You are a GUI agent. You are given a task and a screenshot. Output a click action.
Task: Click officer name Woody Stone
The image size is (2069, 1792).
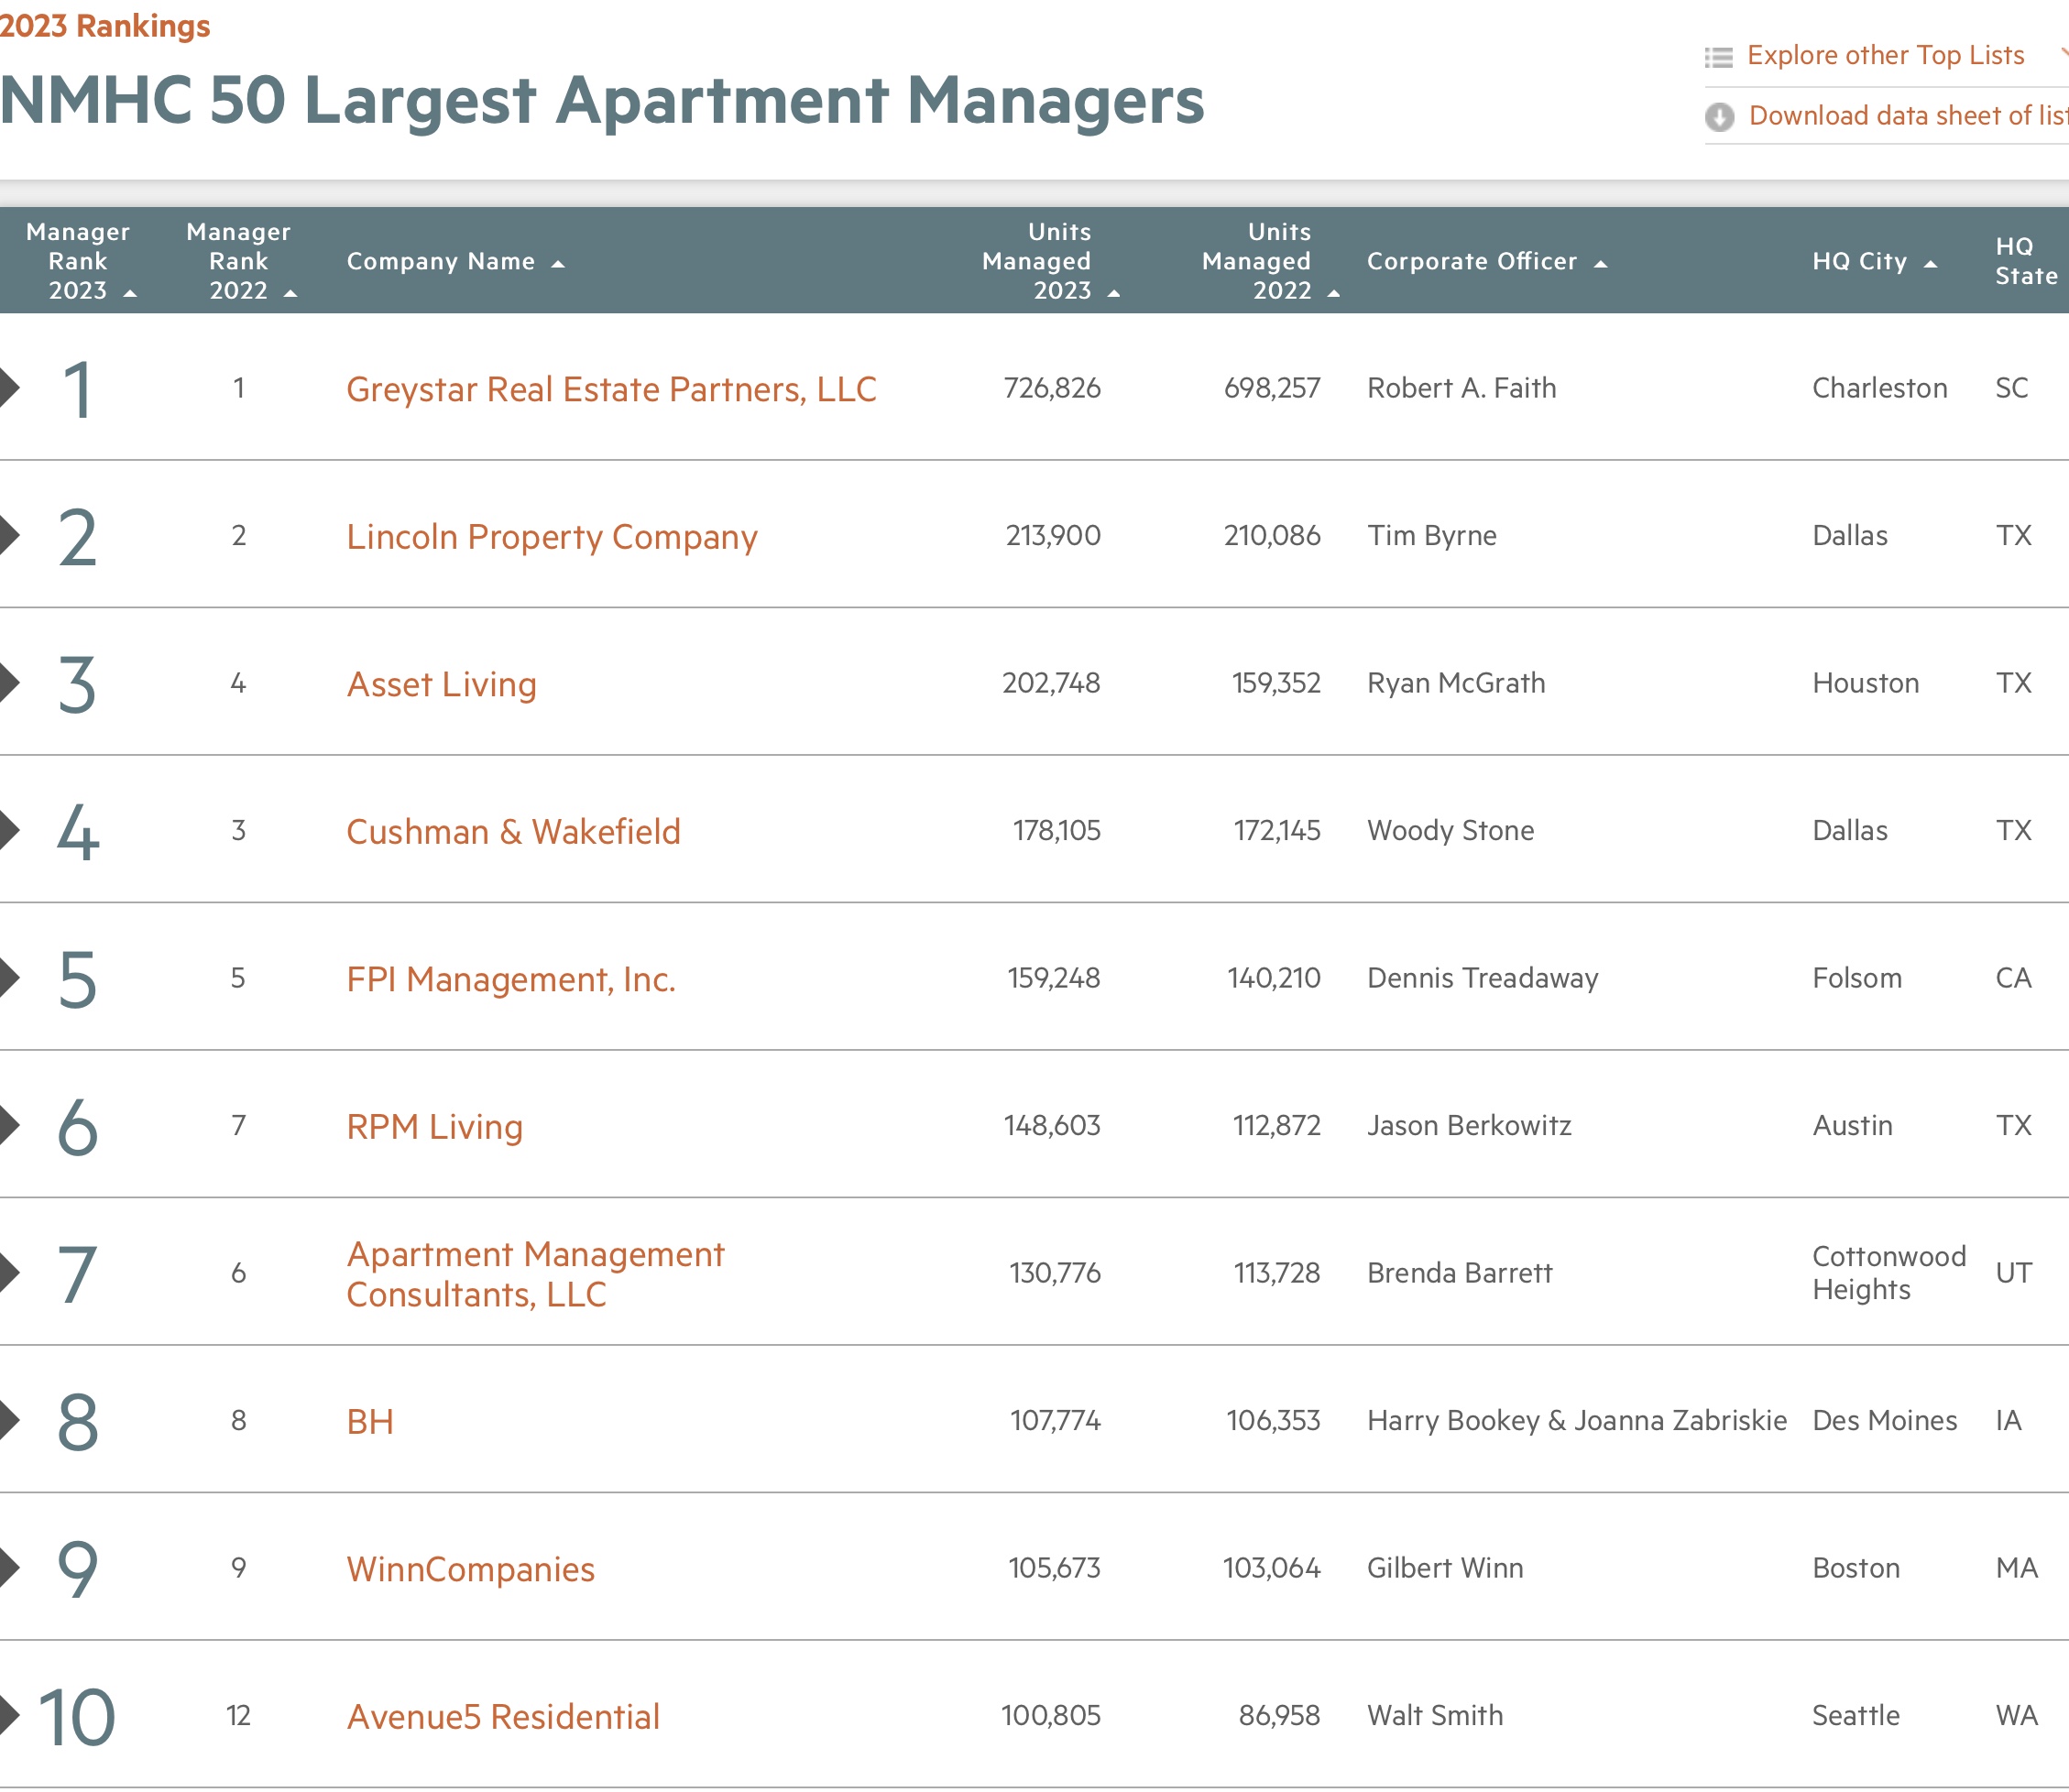pyautogui.click(x=1450, y=831)
